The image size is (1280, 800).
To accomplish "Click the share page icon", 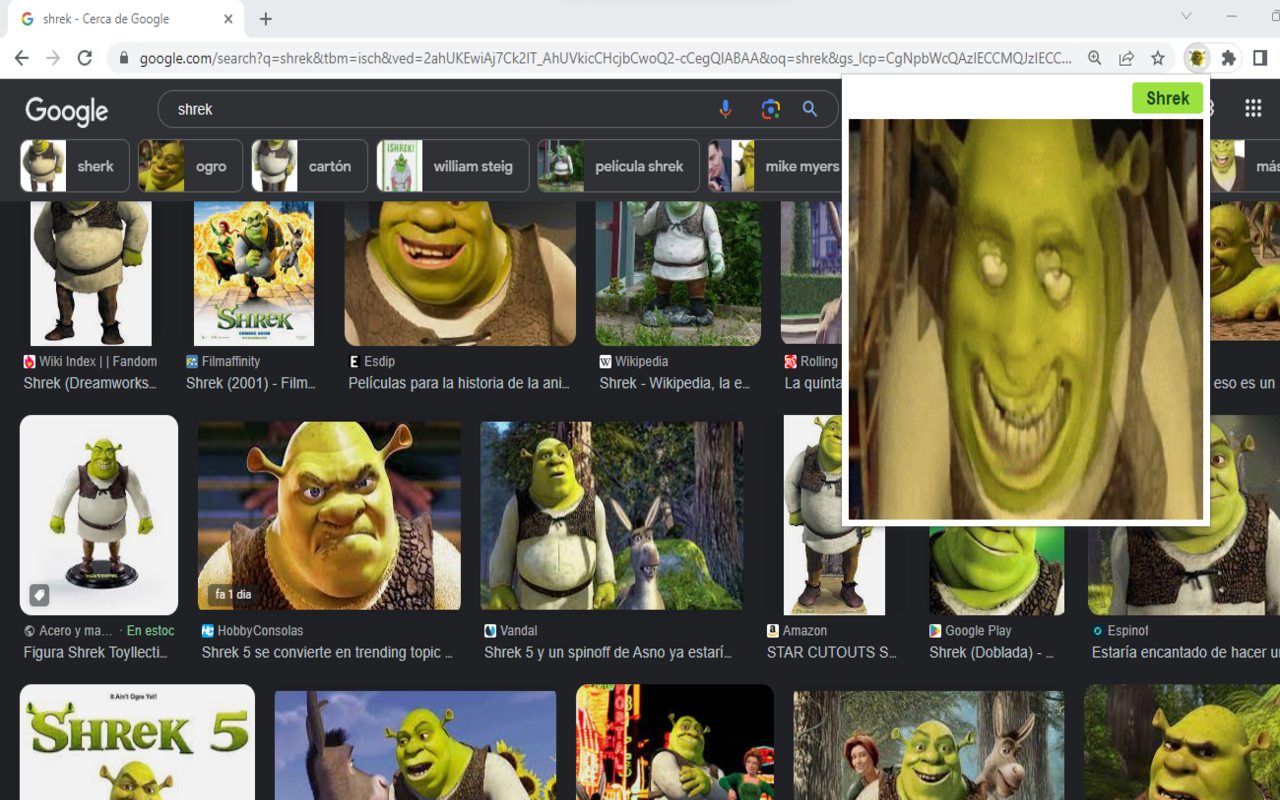I will (x=1126, y=58).
